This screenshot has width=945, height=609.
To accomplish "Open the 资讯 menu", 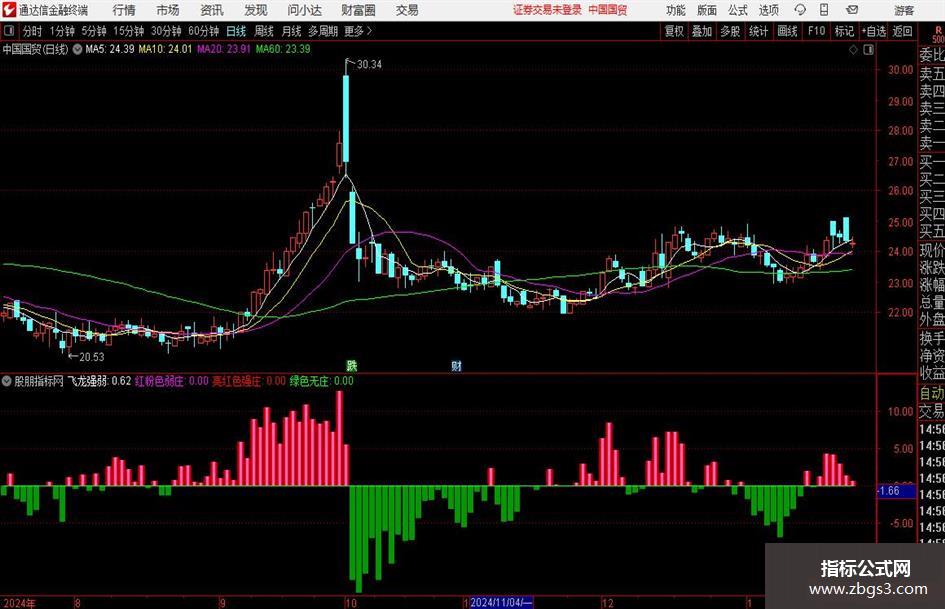I will 212,10.
